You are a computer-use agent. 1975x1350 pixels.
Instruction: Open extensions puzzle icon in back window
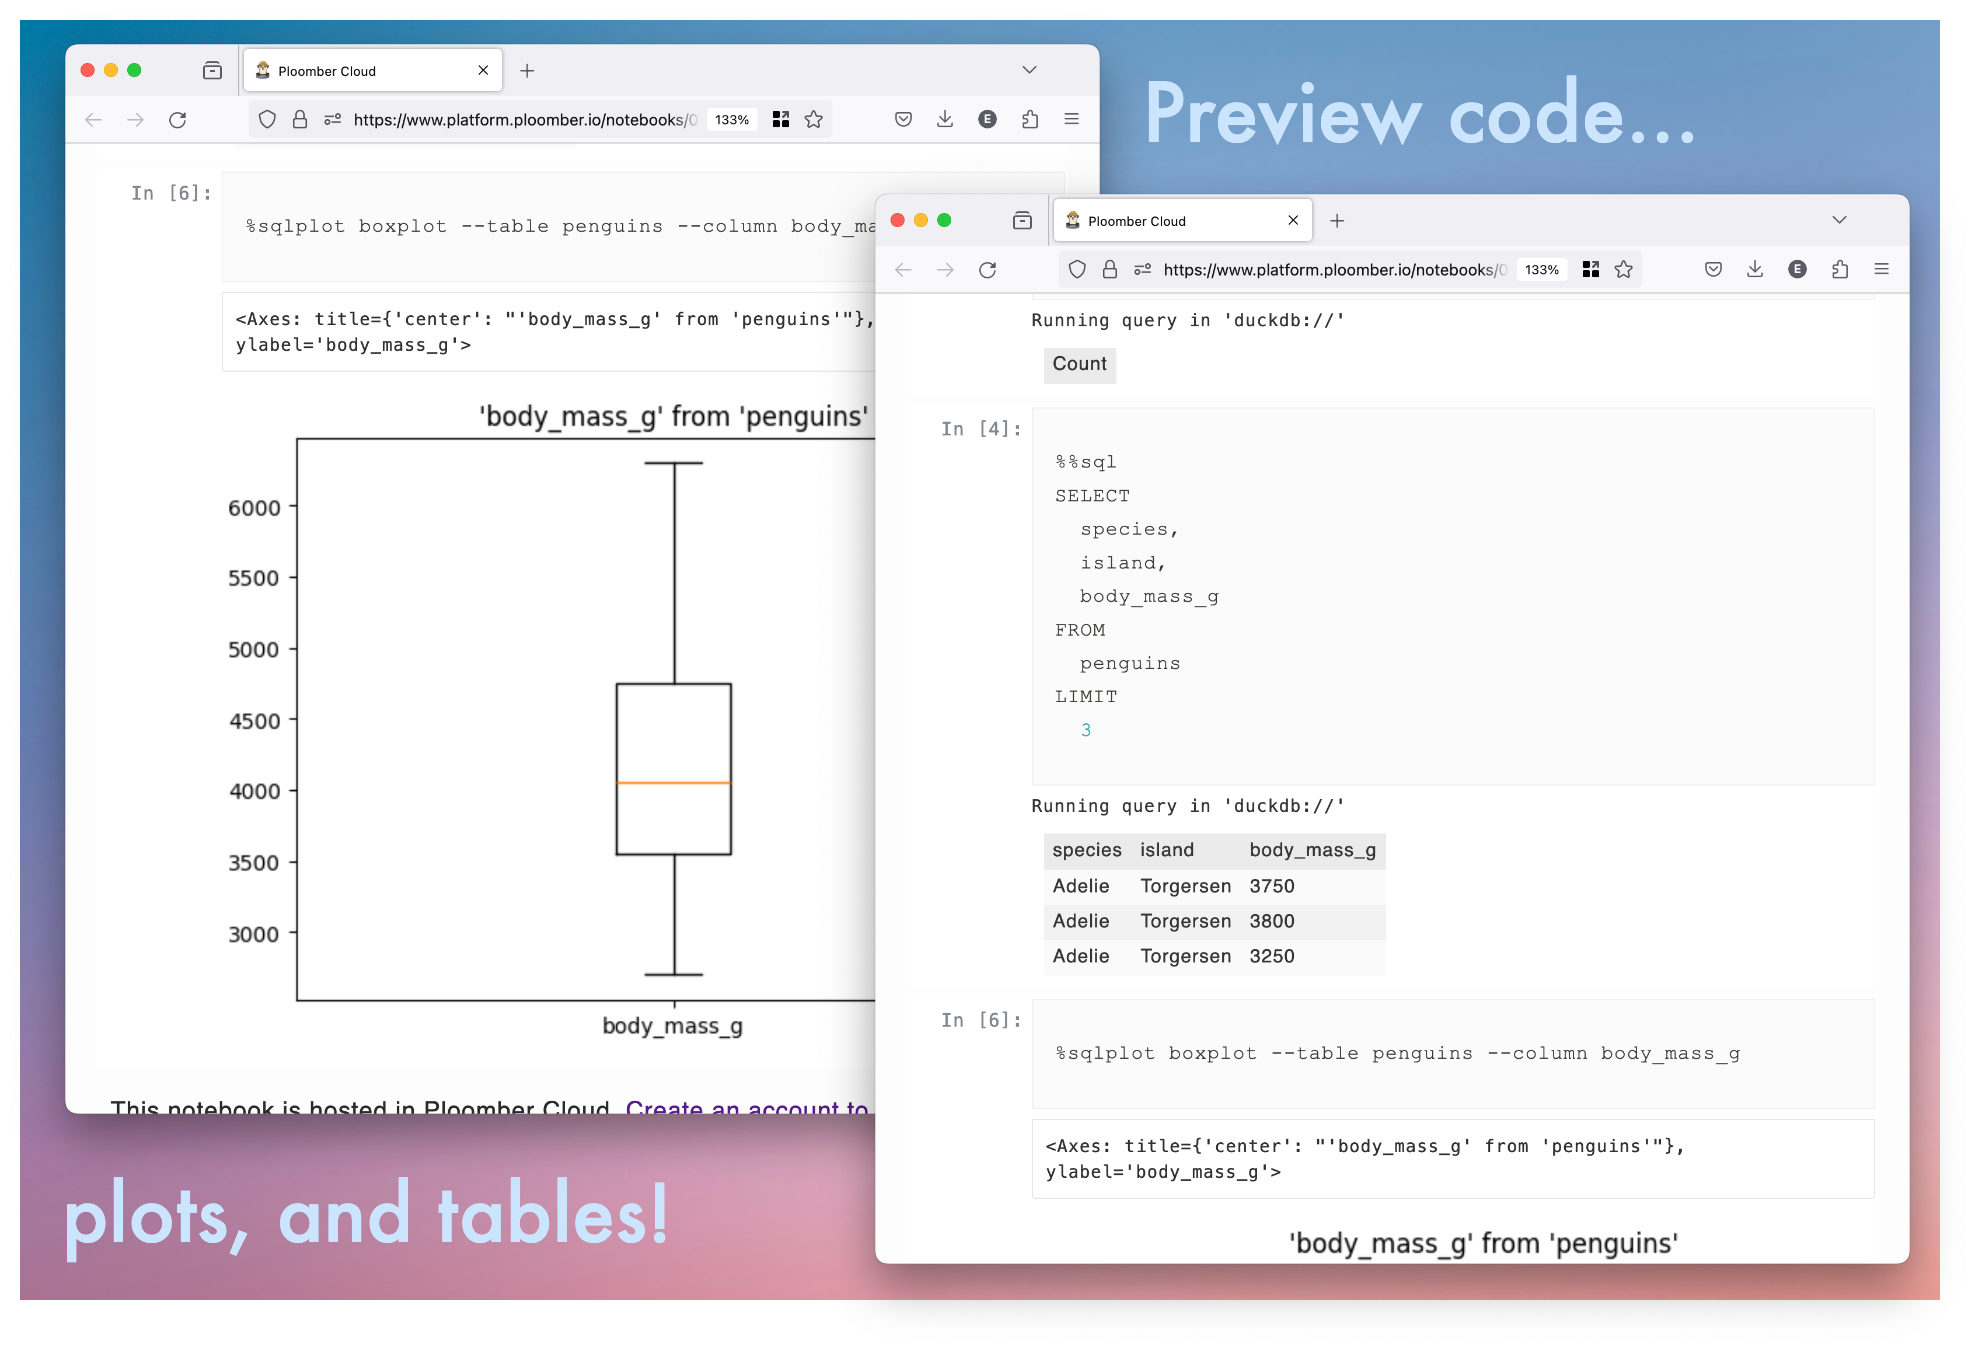click(1030, 119)
